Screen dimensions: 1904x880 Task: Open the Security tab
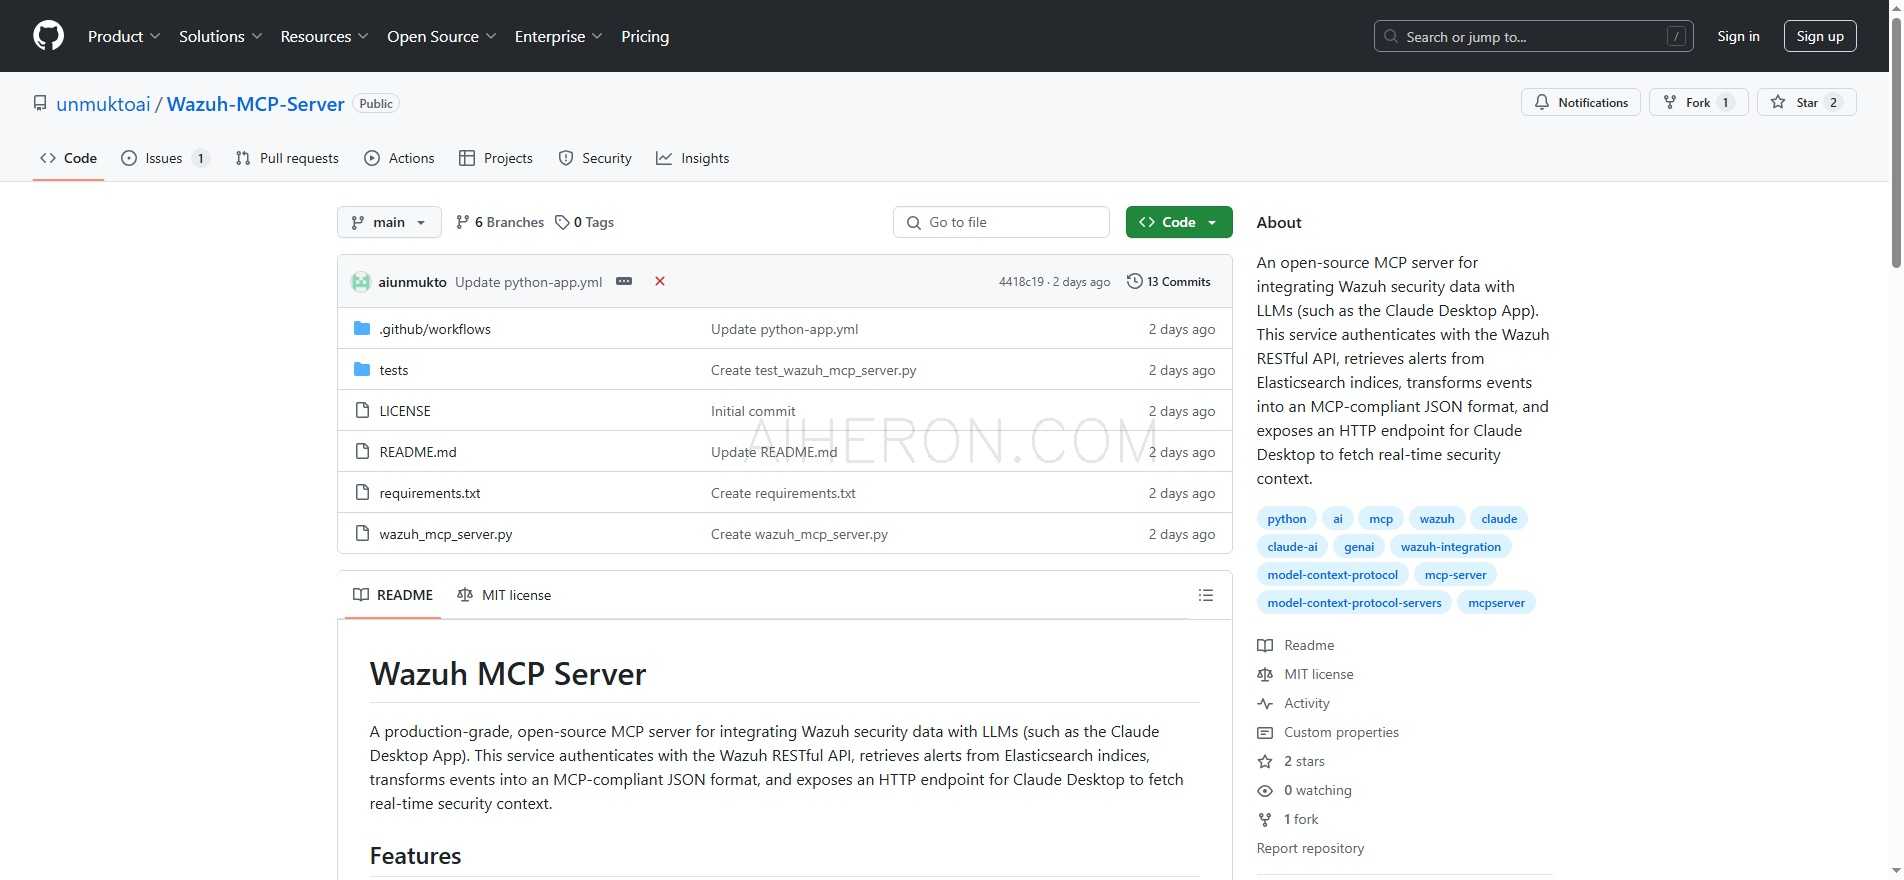[595, 158]
